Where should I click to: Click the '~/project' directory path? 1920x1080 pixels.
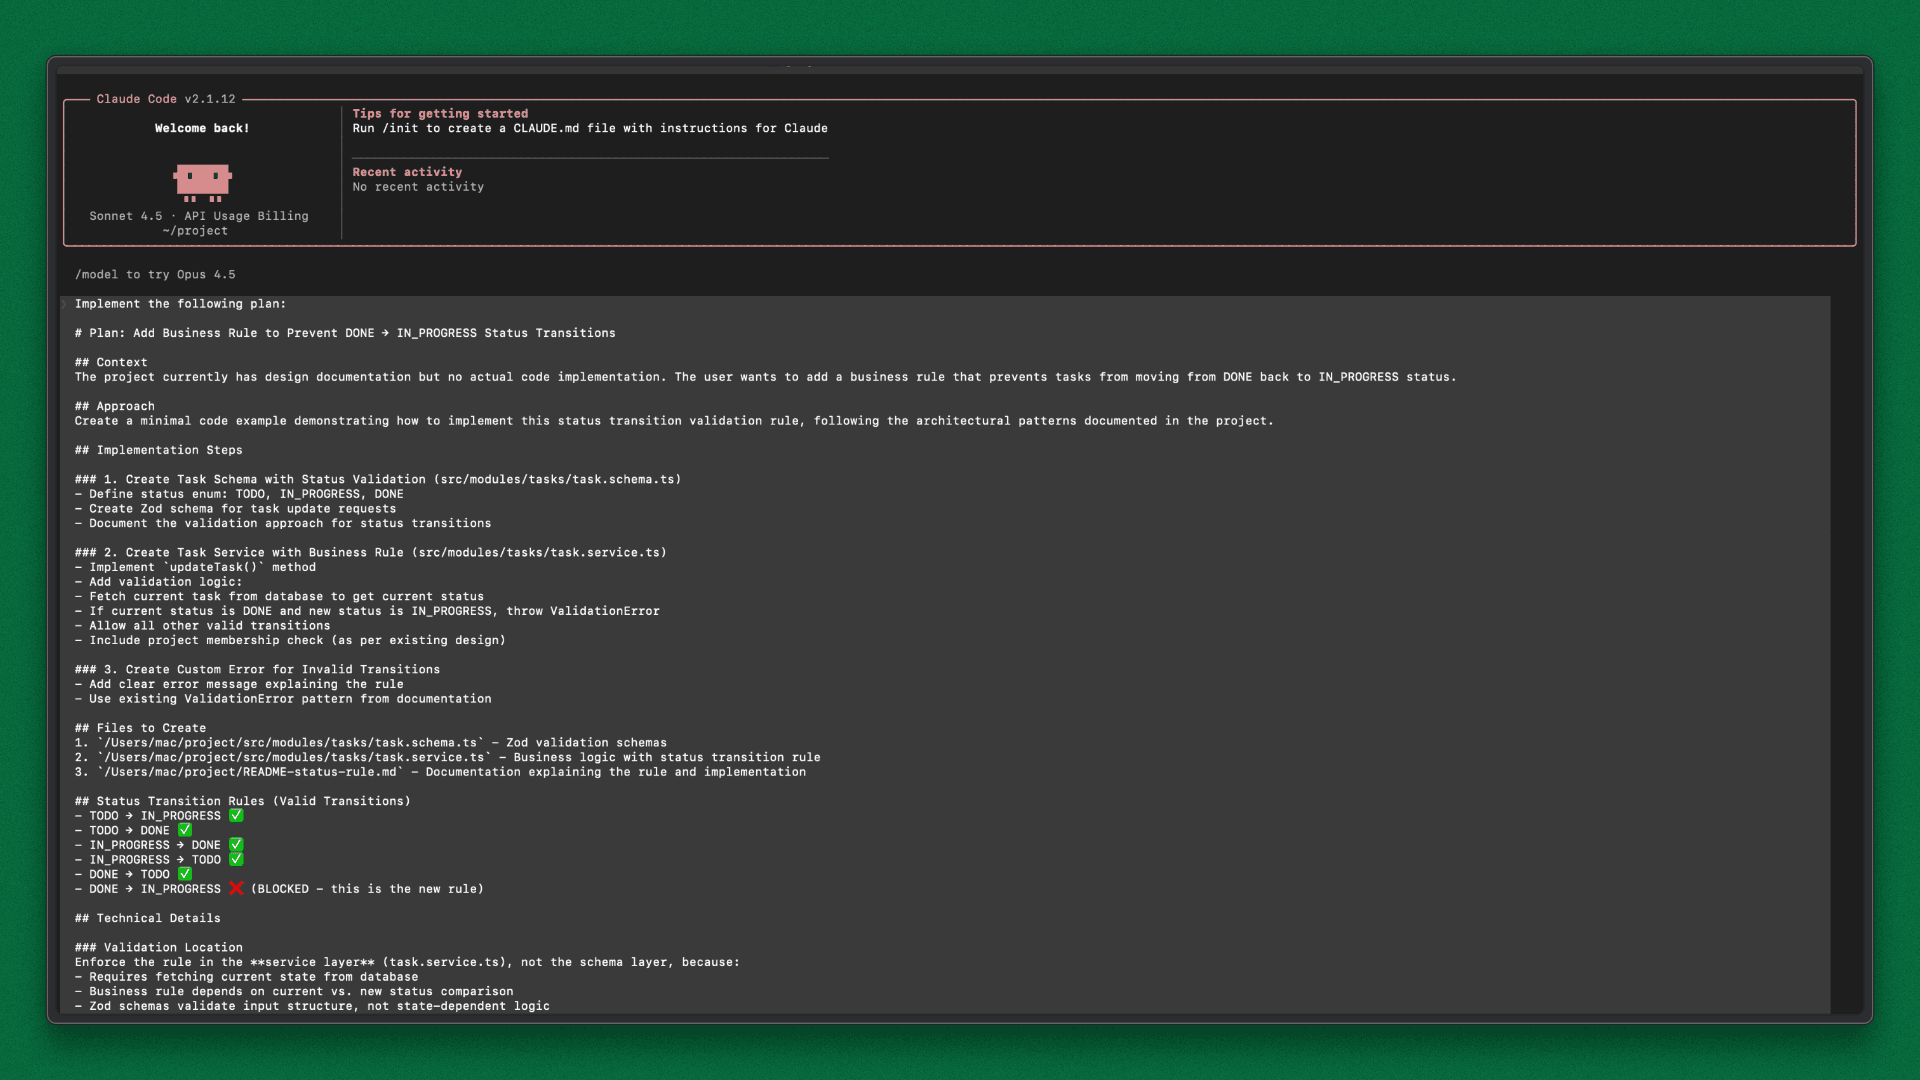tap(195, 231)
